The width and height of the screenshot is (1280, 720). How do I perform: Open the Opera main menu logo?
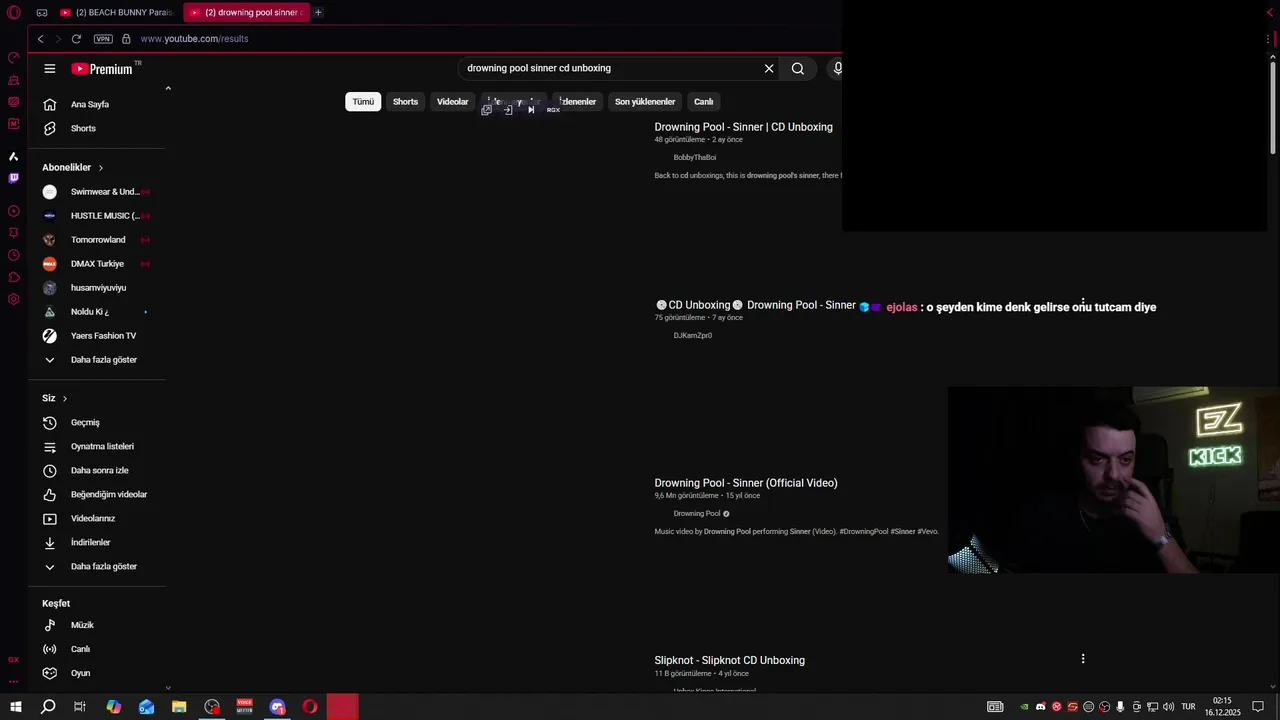[14, 12]
